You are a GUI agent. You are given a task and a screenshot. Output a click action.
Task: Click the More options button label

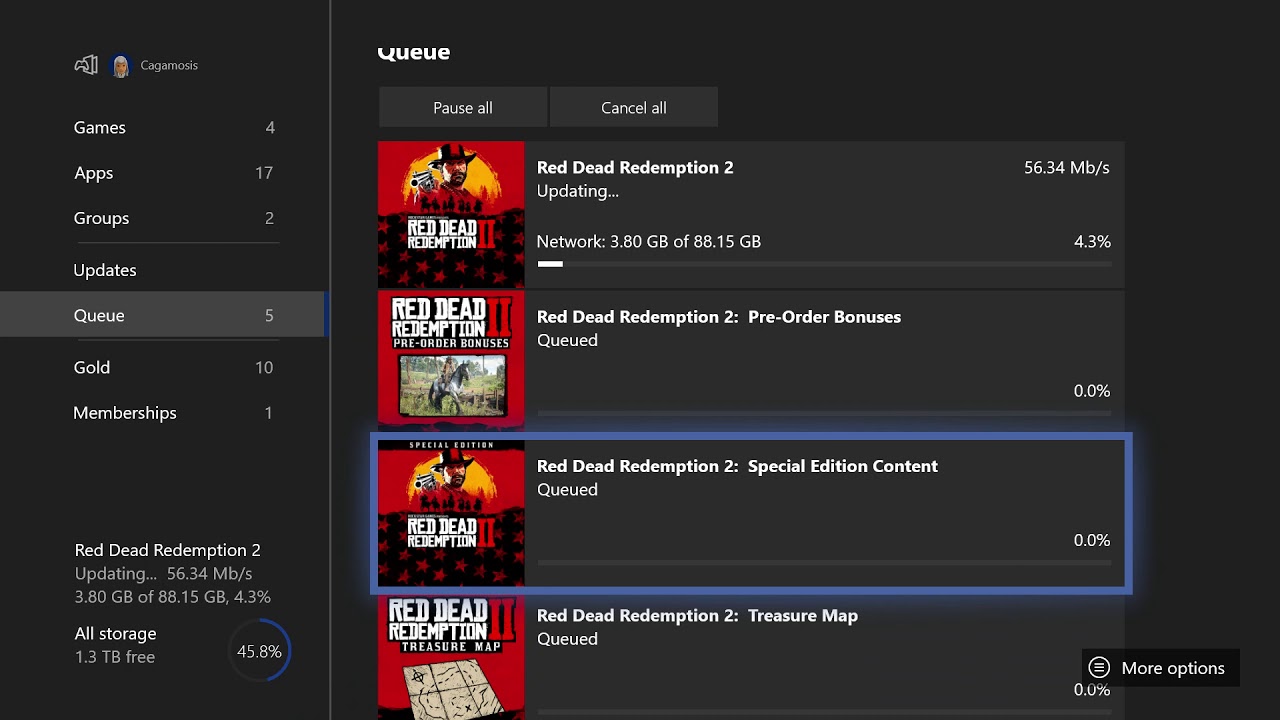point(1173,668)
